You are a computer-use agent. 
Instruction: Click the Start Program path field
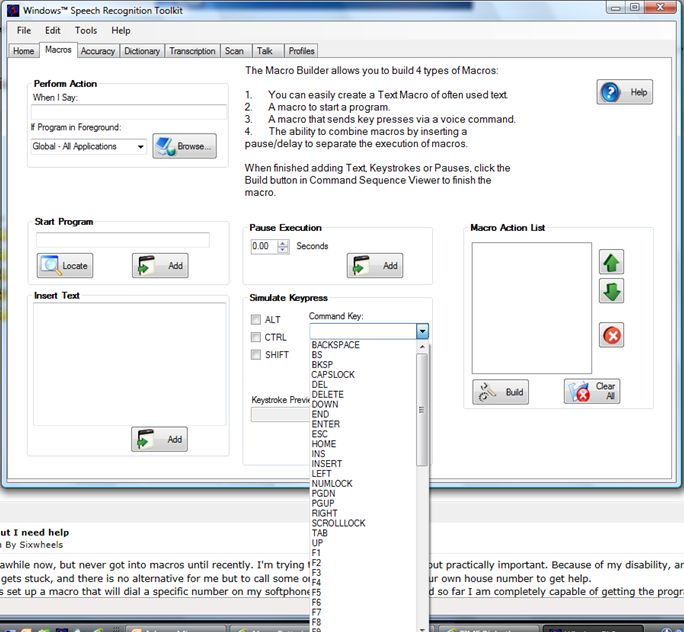(x=123, y=240)
